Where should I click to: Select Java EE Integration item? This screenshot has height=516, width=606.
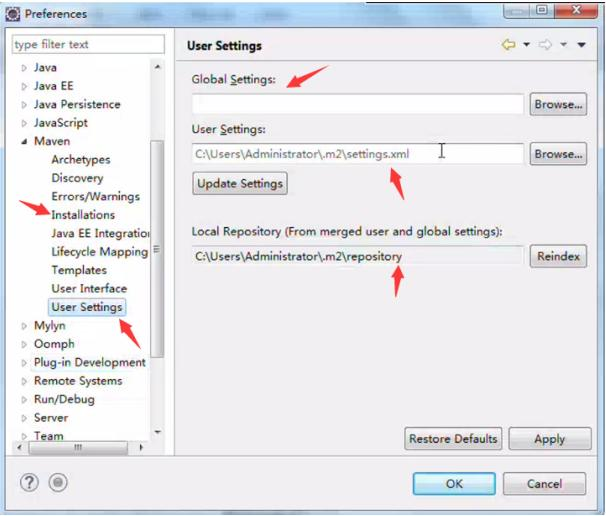[100, 233]
